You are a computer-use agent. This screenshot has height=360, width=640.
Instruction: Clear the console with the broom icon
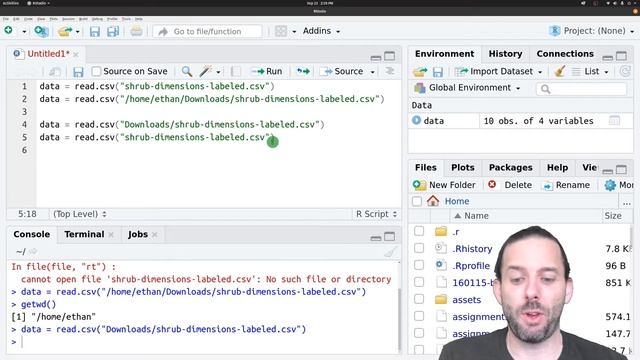point(390,252)
